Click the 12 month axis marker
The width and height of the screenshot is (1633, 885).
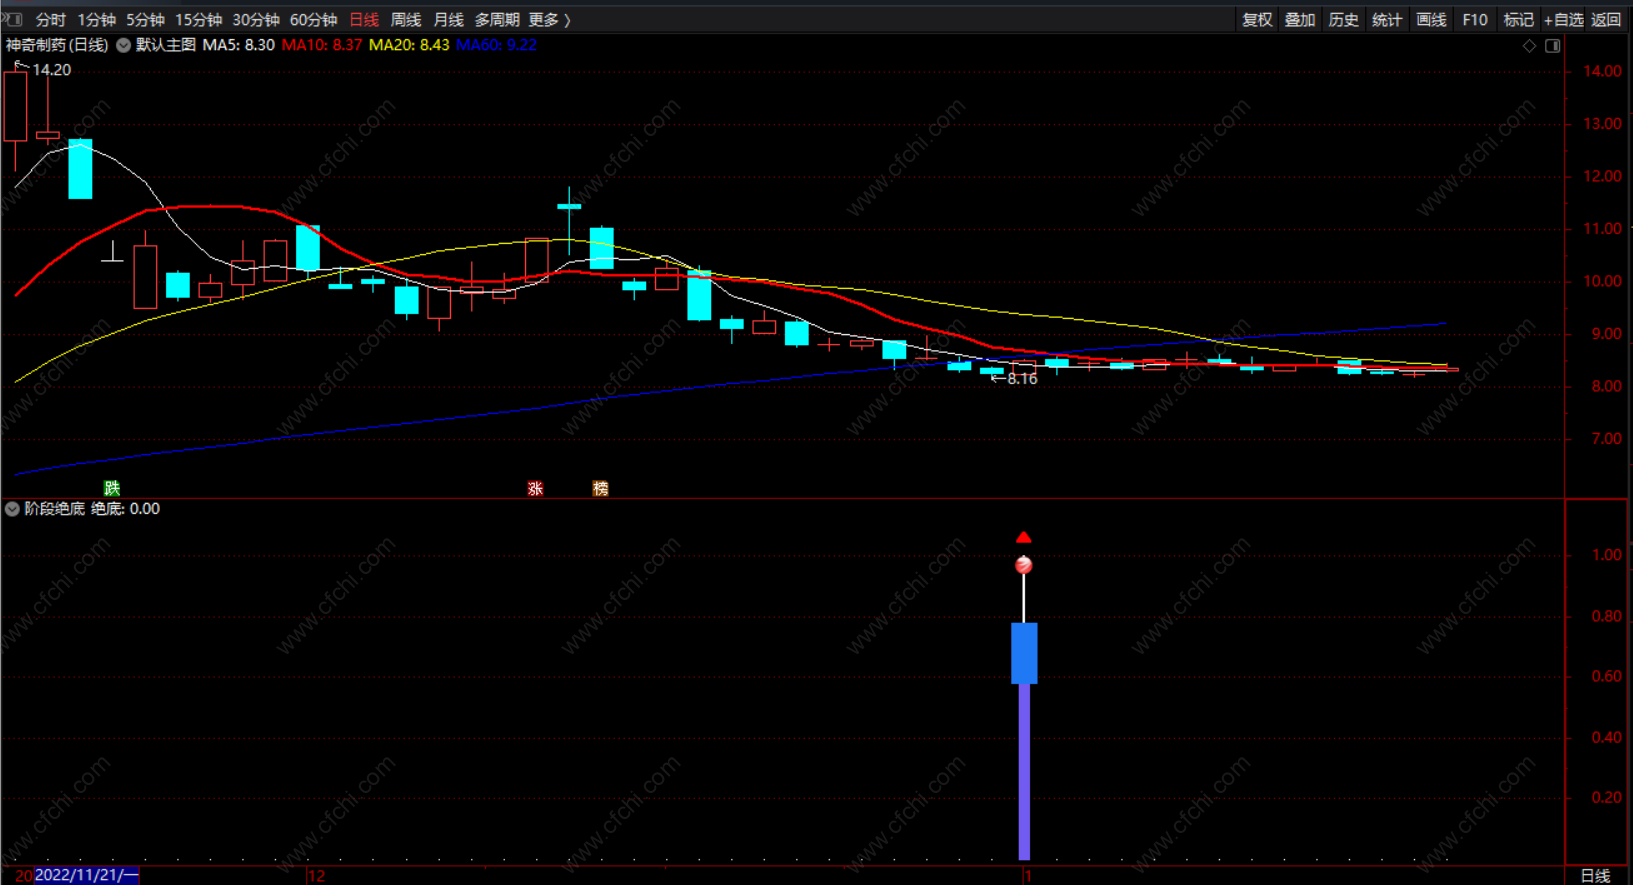coord(317,876)
